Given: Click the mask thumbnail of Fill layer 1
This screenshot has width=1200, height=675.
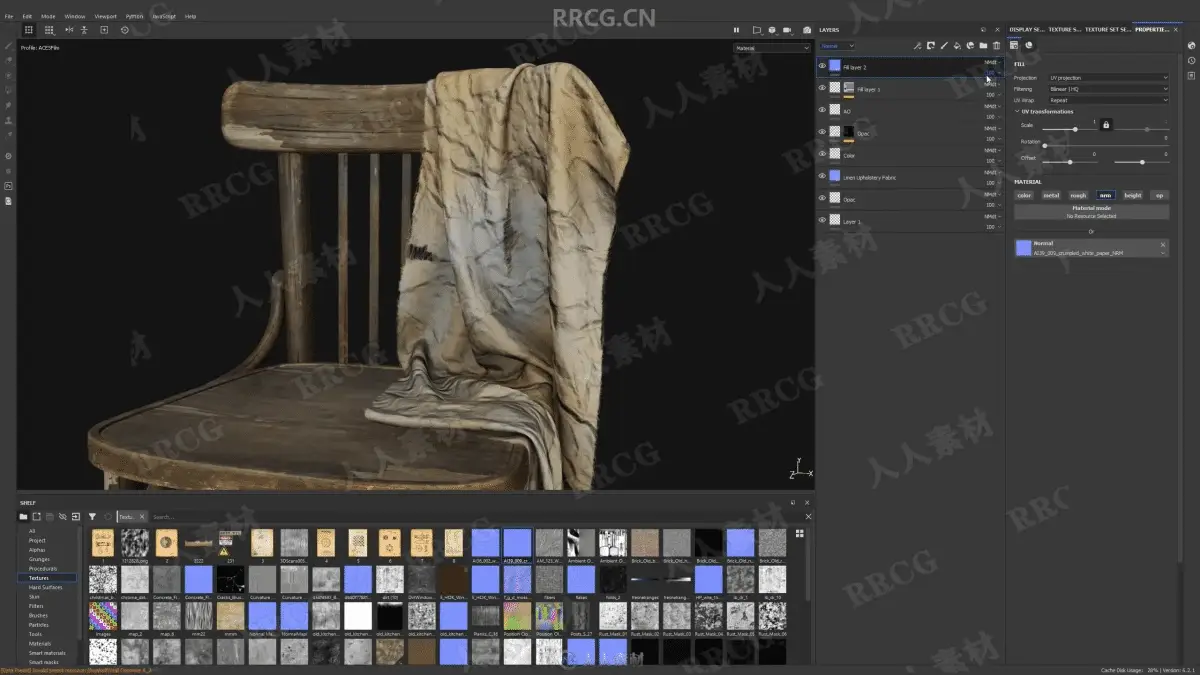Looking at the screenshot, I should coord(849,88).
